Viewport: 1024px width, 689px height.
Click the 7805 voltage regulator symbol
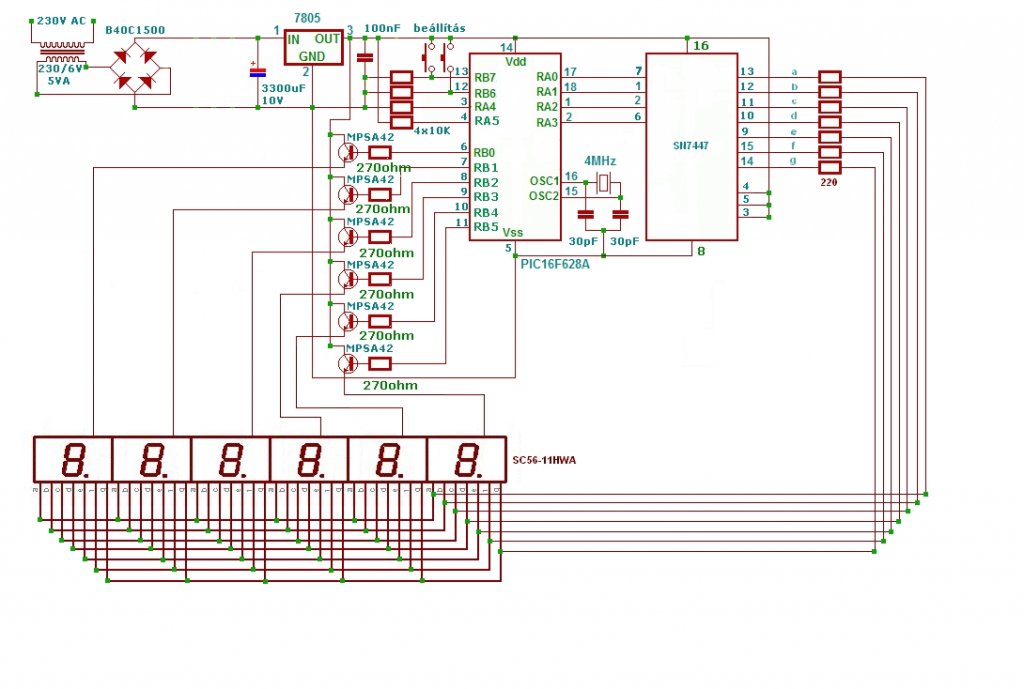click(x=313, y=47)
